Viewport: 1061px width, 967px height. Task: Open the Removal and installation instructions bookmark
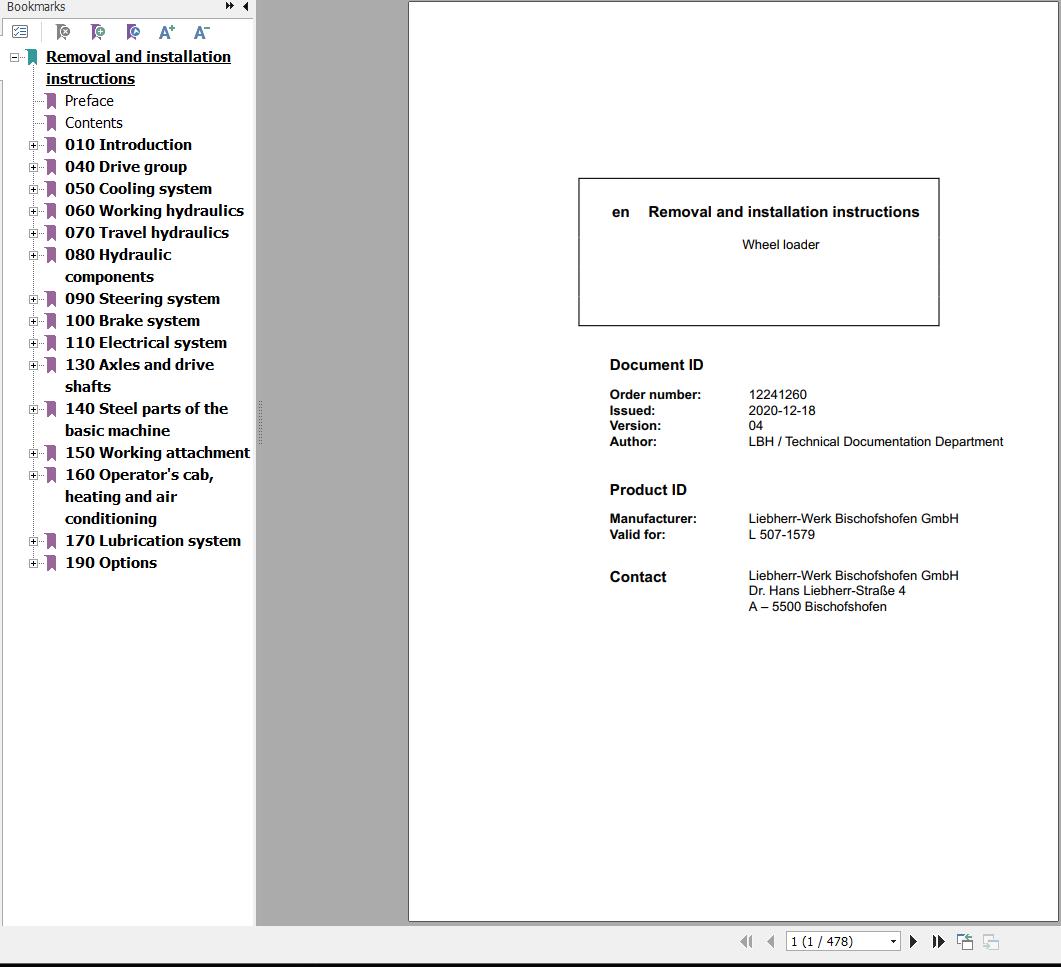click(x=138, y=68)
